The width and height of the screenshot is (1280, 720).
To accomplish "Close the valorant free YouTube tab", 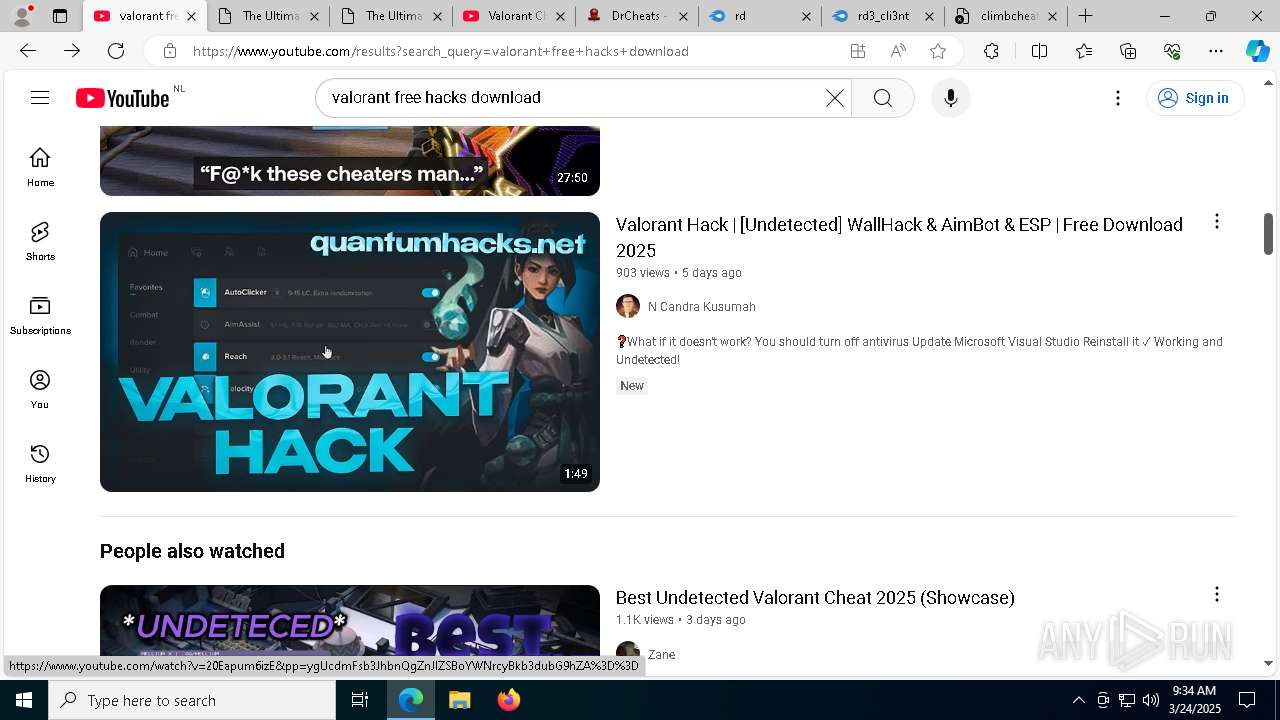I will coord(191,16).
